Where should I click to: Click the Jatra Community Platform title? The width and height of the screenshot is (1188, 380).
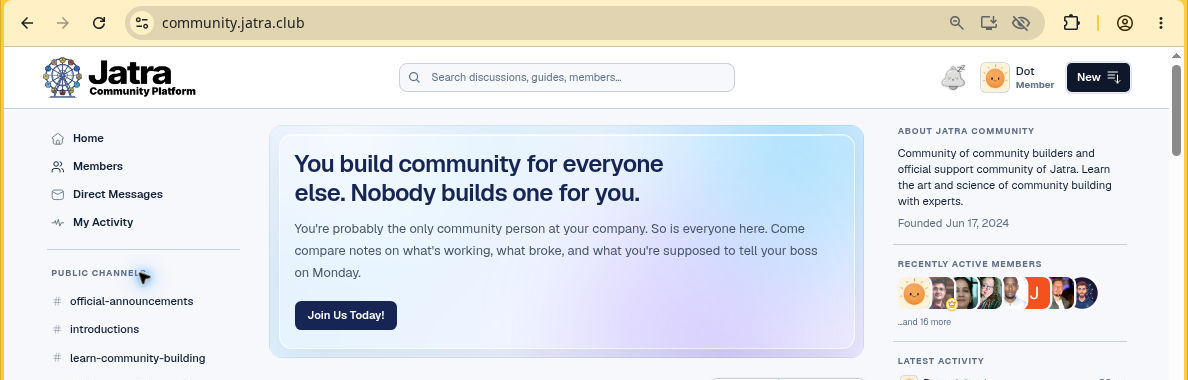pyautogui.click(x=142, y=79)
